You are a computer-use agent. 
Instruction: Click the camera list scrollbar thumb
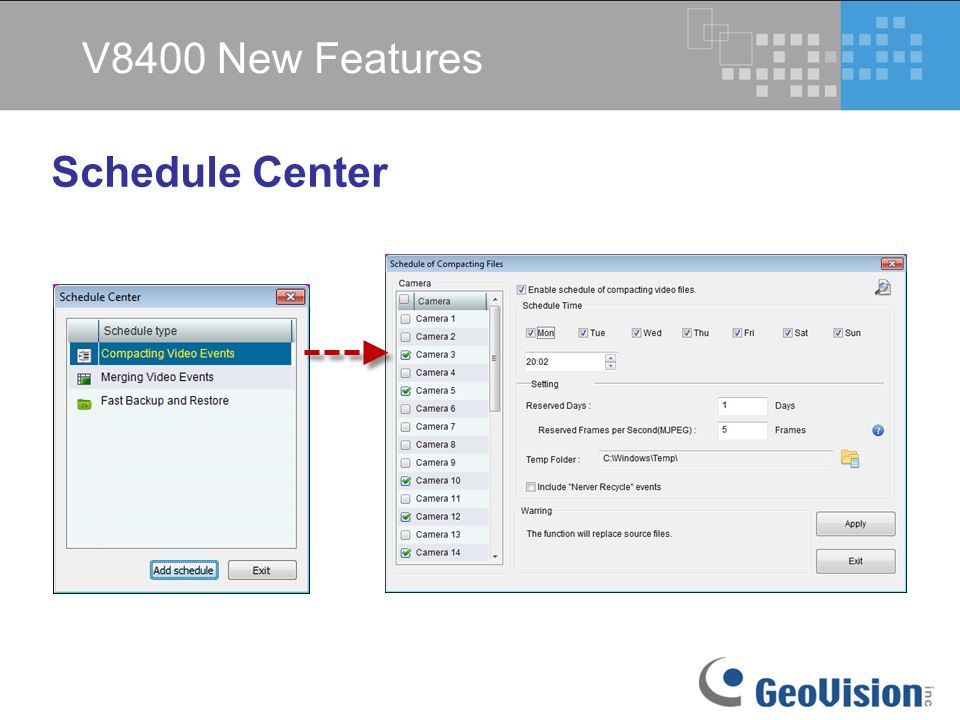495,359
